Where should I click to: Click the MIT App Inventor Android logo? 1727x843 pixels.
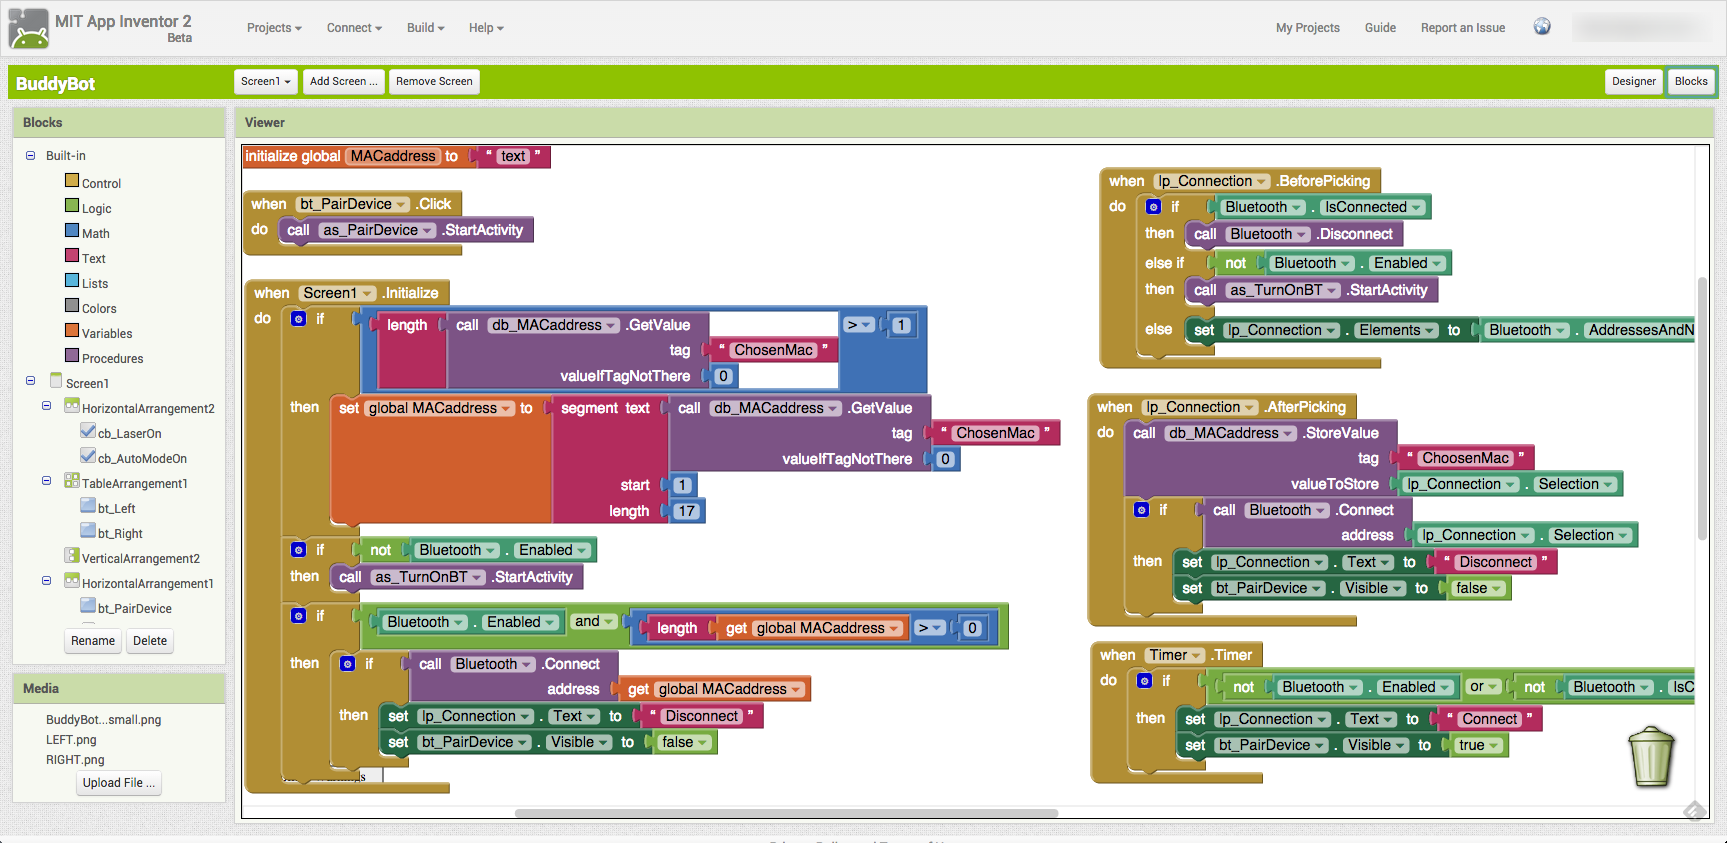coord(28,28)
